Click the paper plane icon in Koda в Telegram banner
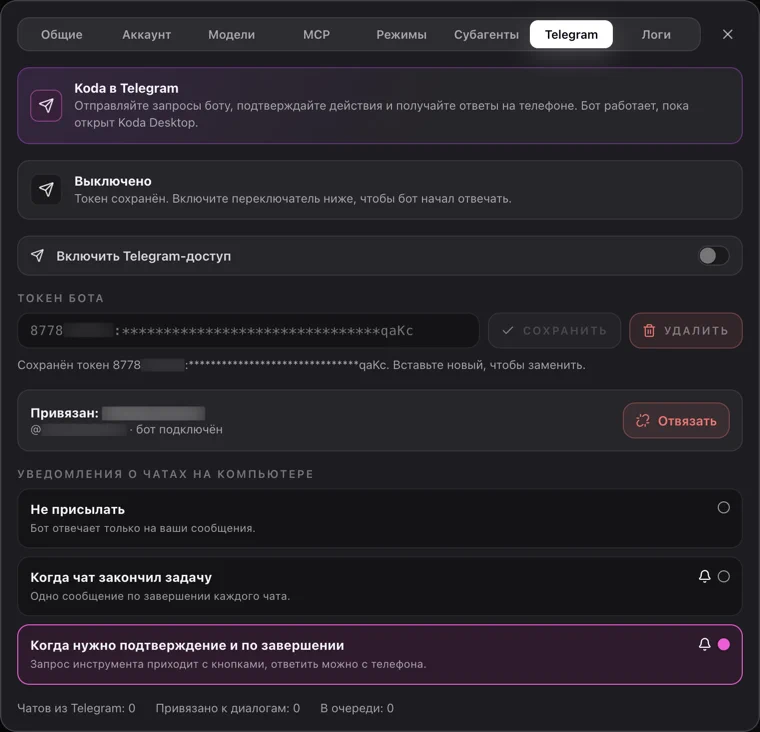 [46, 105]
